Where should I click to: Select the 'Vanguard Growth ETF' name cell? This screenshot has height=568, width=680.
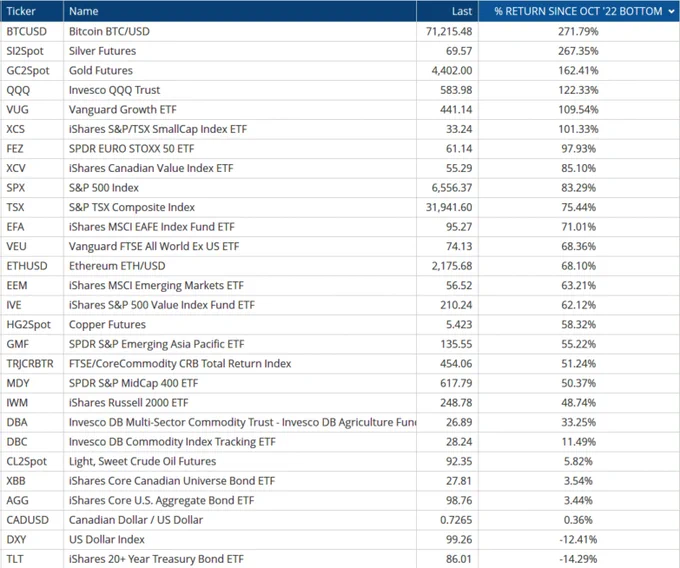[240, 110]
